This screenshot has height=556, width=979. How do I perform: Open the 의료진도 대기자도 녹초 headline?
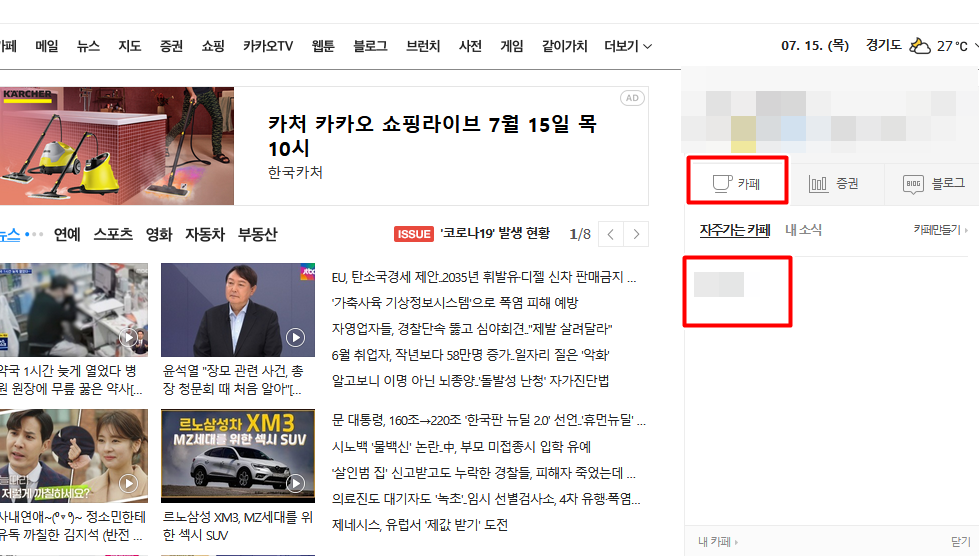486,499
